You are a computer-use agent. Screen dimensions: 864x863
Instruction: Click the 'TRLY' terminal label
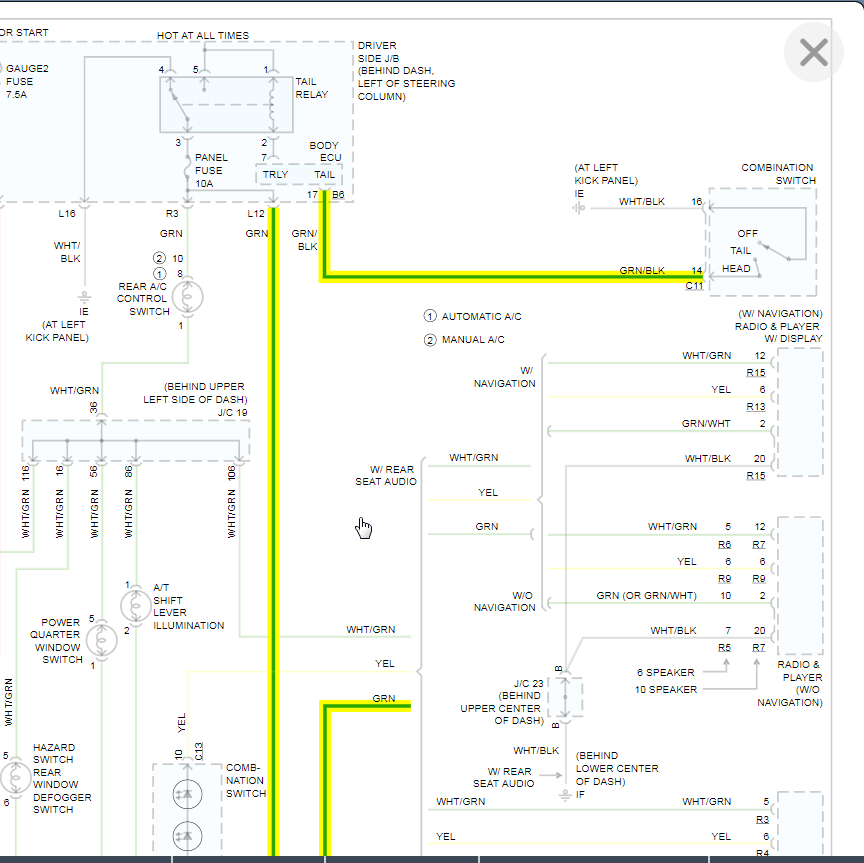click(275, 175)
